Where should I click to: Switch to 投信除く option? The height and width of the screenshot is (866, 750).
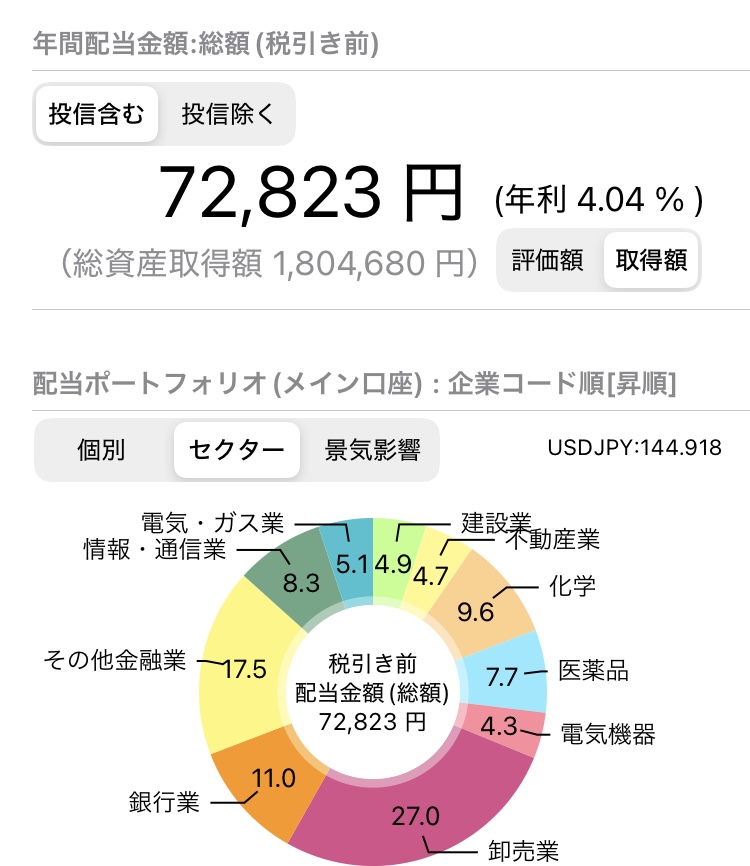[x=228, y=114]
